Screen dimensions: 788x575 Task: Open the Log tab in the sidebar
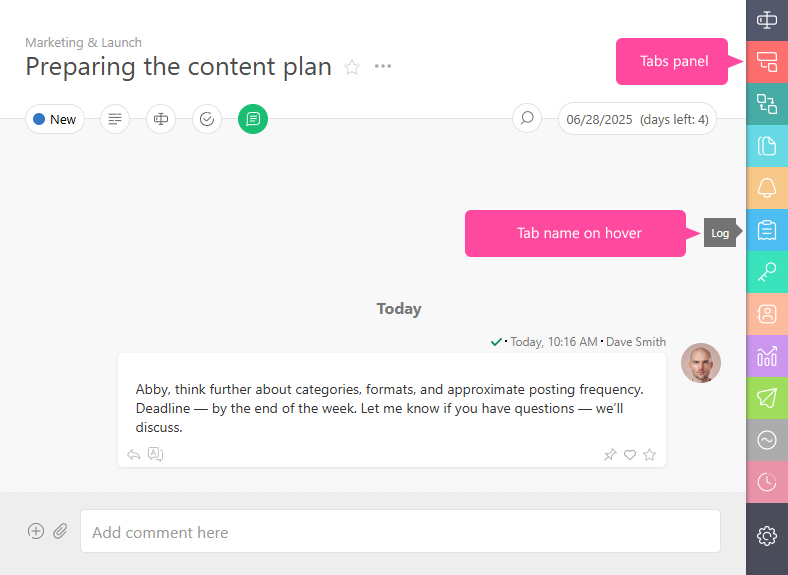coord(767,230)
